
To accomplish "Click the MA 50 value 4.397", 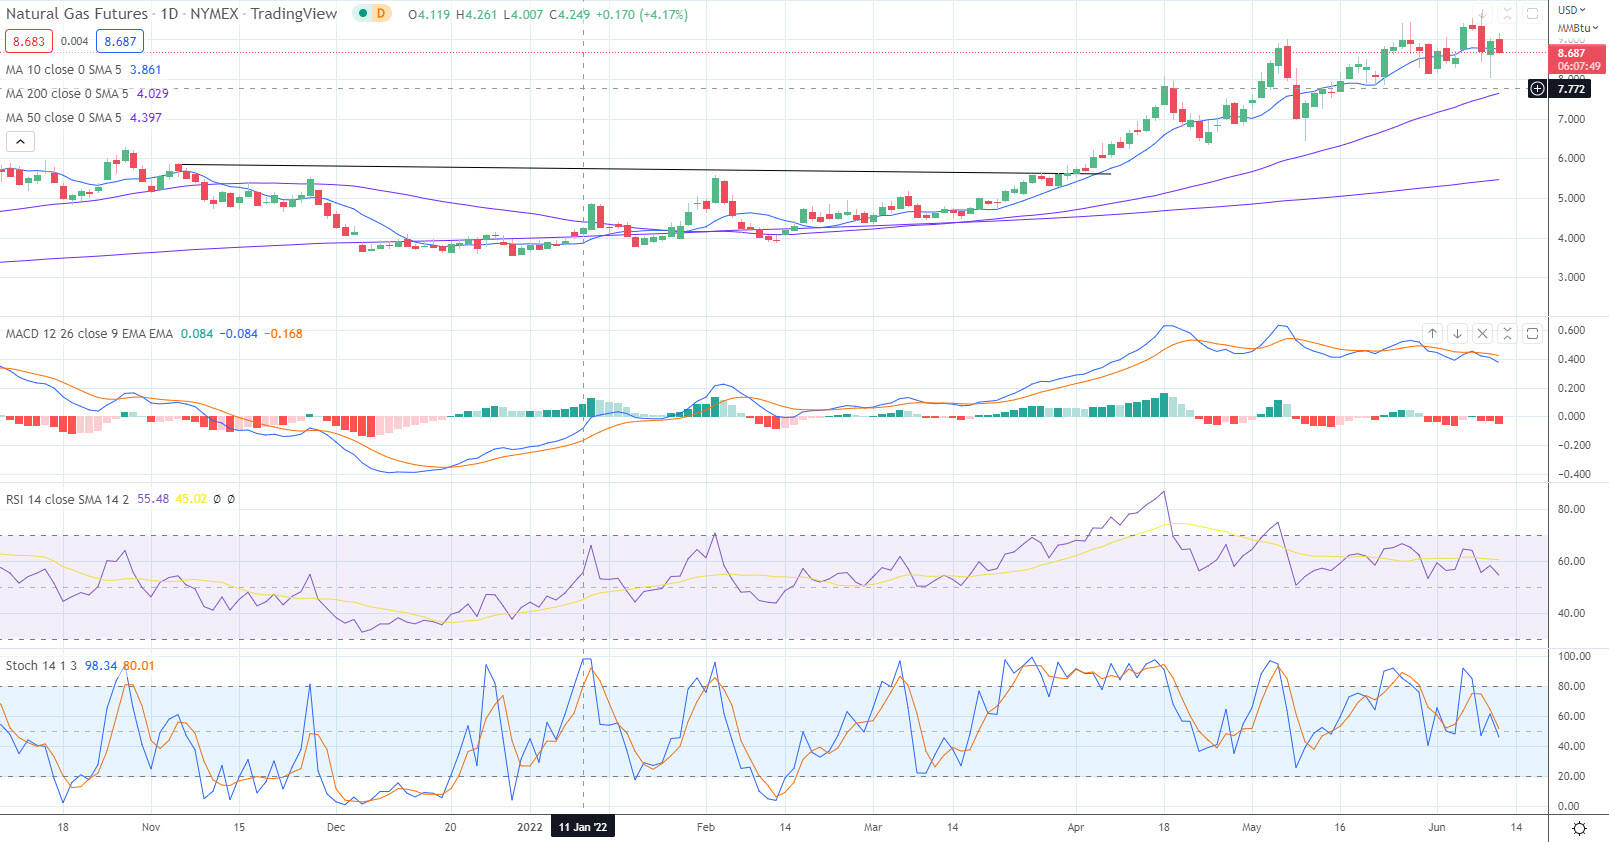I will (146, 118).
